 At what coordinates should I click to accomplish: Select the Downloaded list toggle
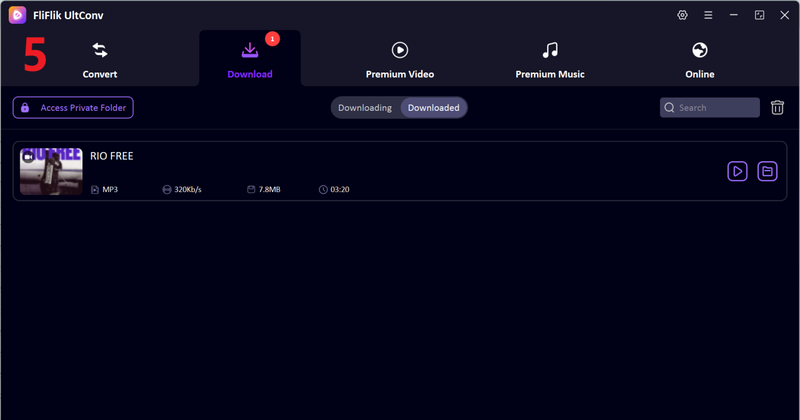click(433, 108)
